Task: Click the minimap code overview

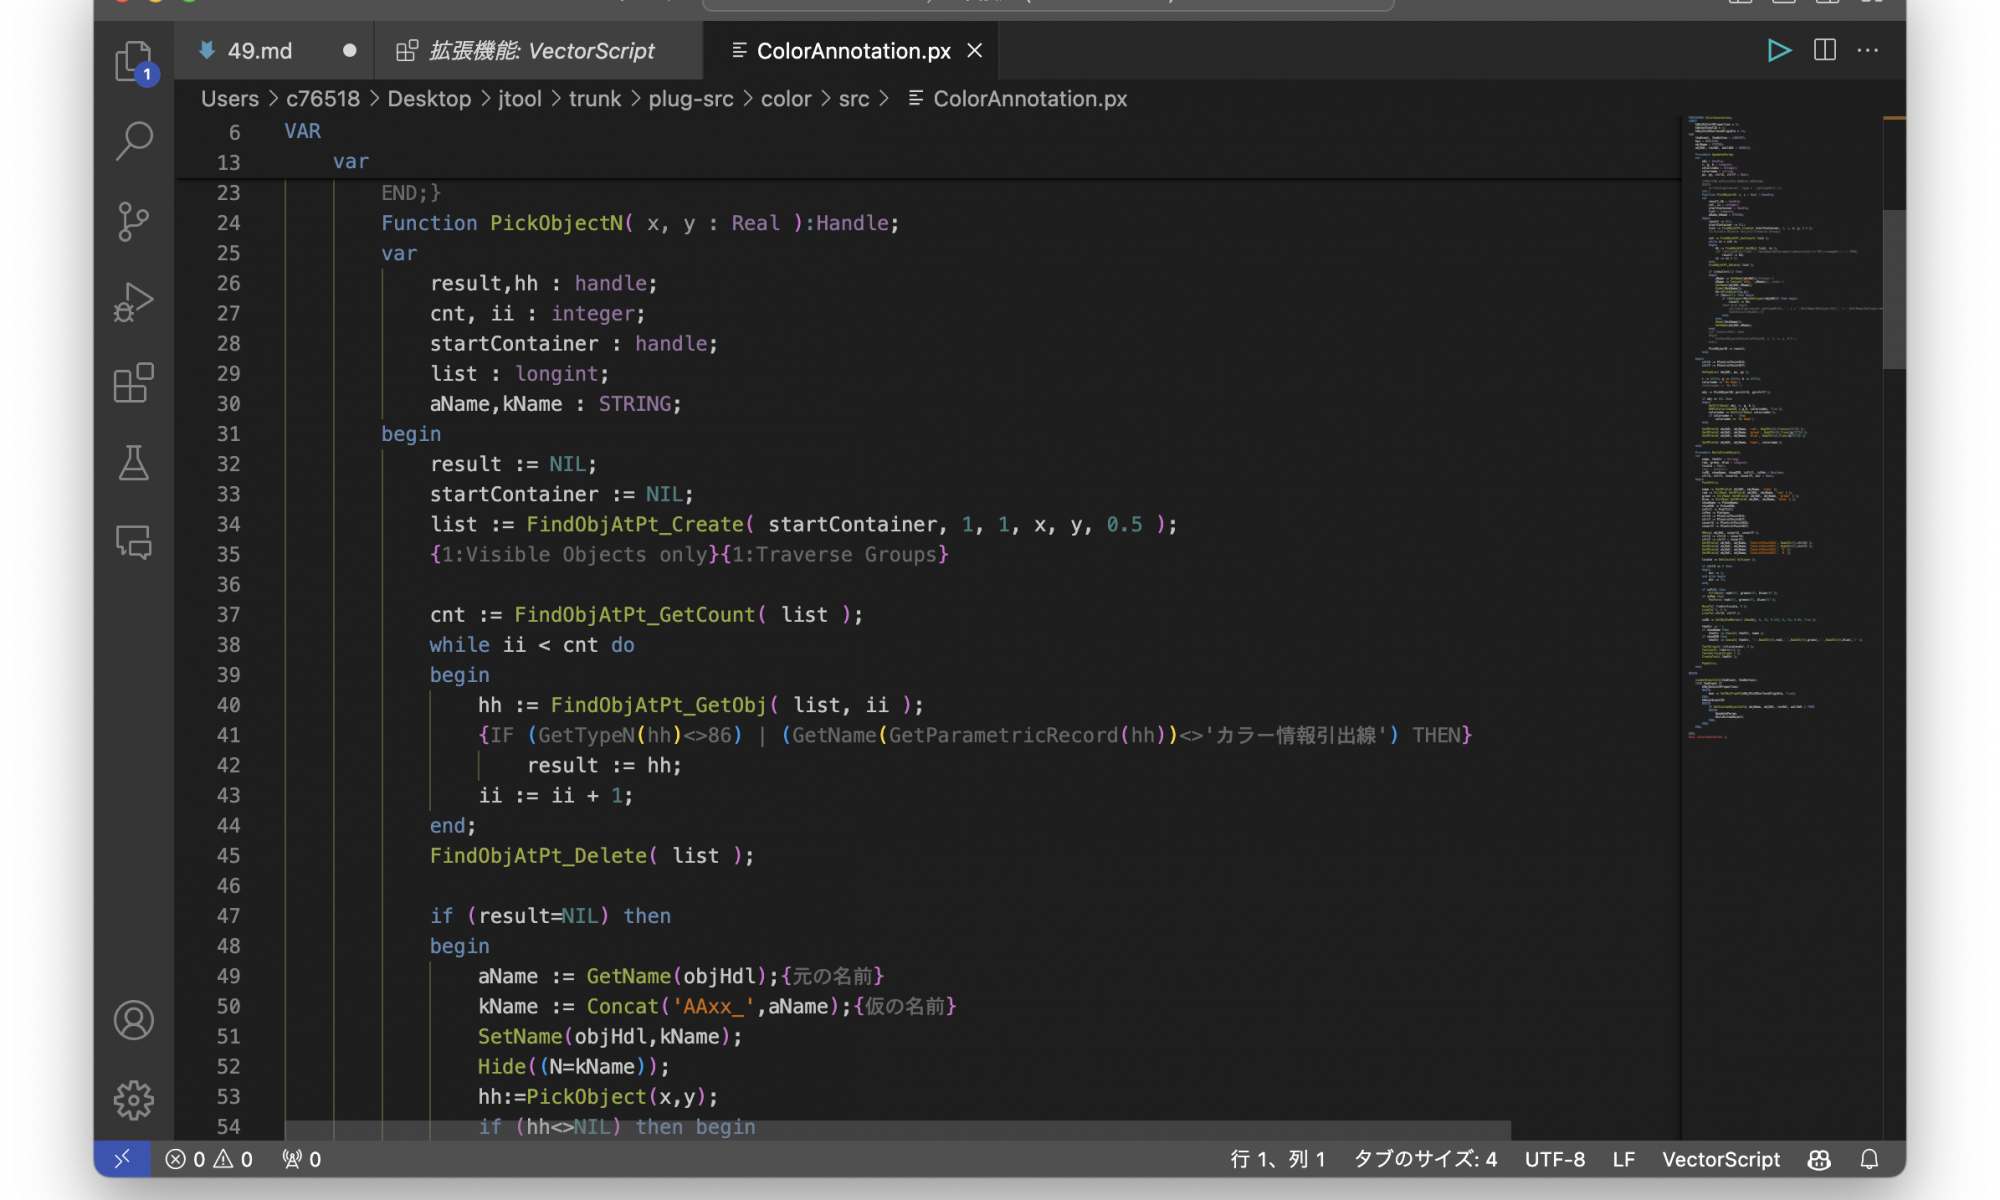Action: [1780, 430]
